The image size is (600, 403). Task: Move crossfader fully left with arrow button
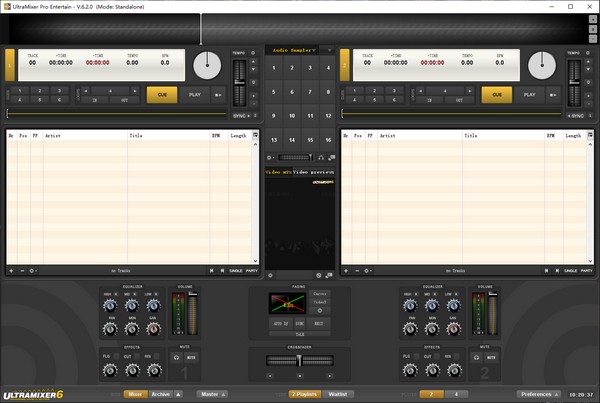tap(270, 376)
